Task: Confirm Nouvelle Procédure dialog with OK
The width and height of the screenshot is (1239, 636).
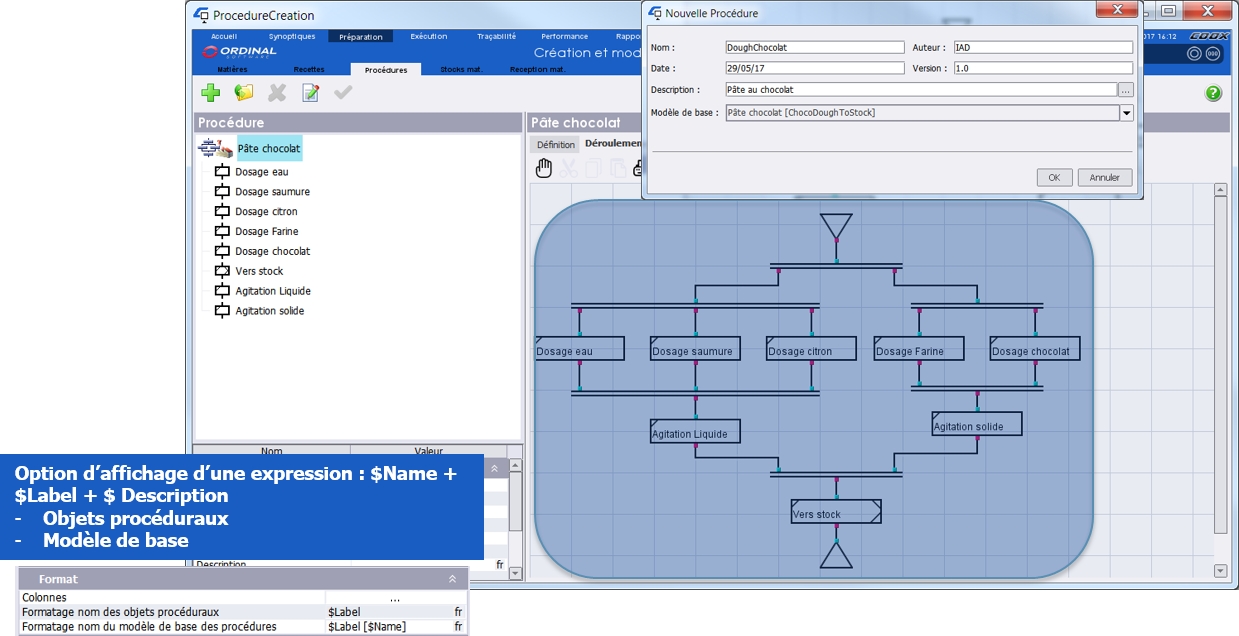Action: point(1054,177)
